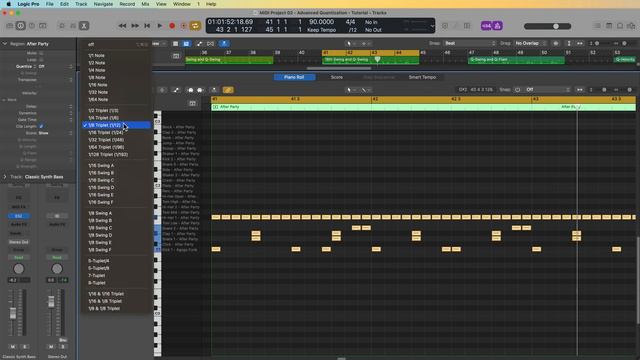The image size is (640, 360).
Task: Click Go to Beginning transport button
Action: pyautogui.click(x=147, y=26)
